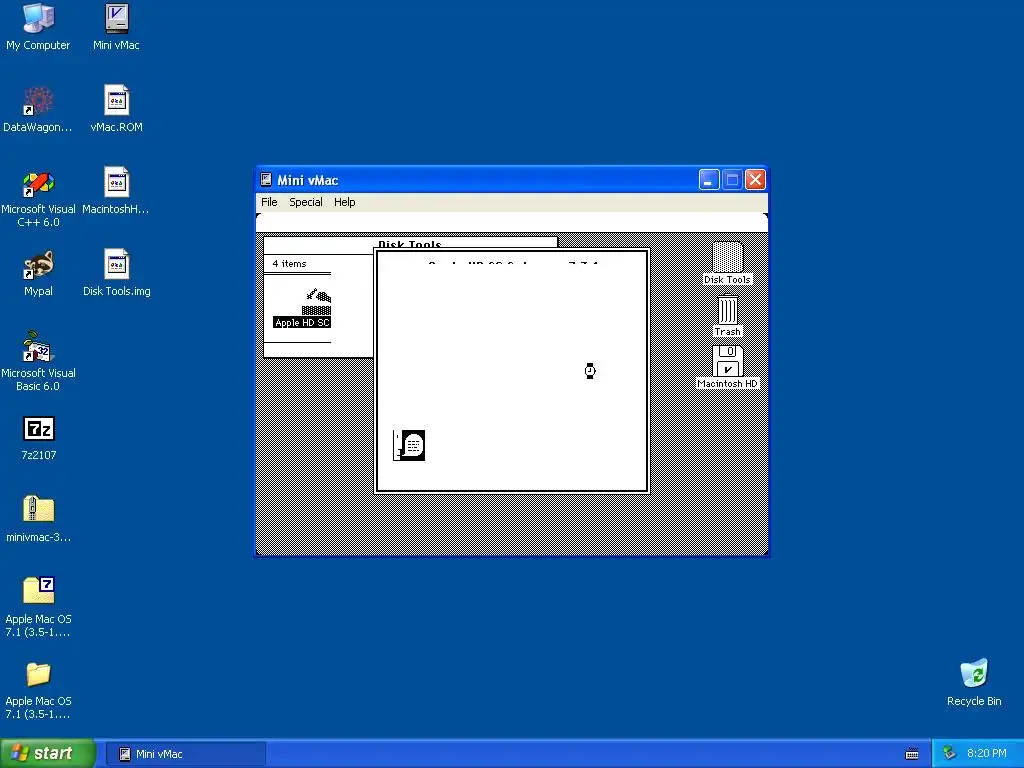
Task: Select Disk Tools.img file icon
Action: 116,274
